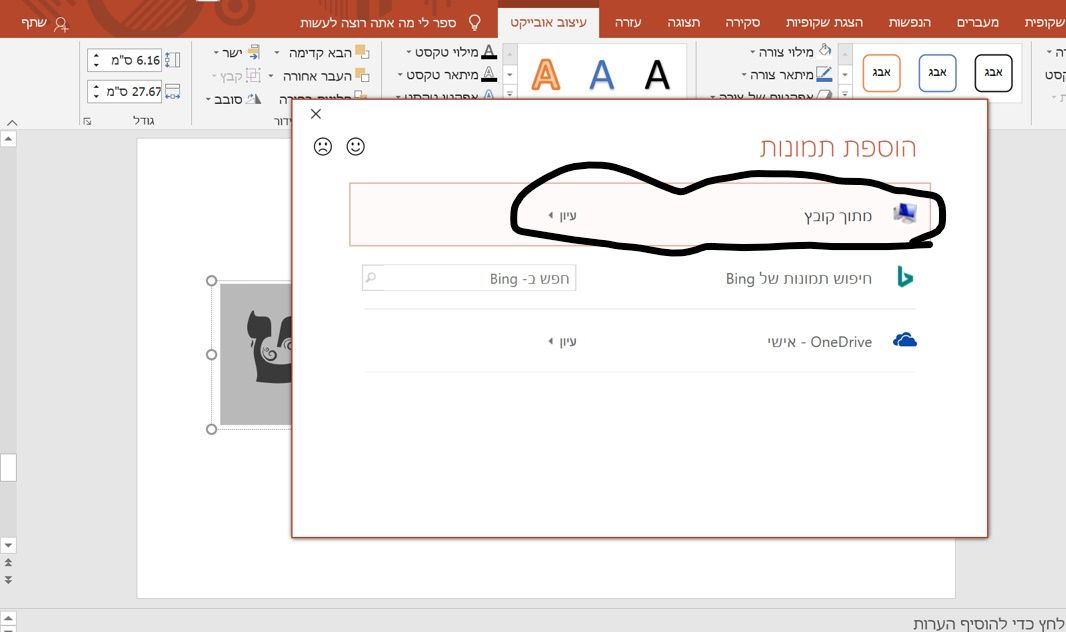
Task: Select the cat image on the slide
Action: (x=256, y=354)
